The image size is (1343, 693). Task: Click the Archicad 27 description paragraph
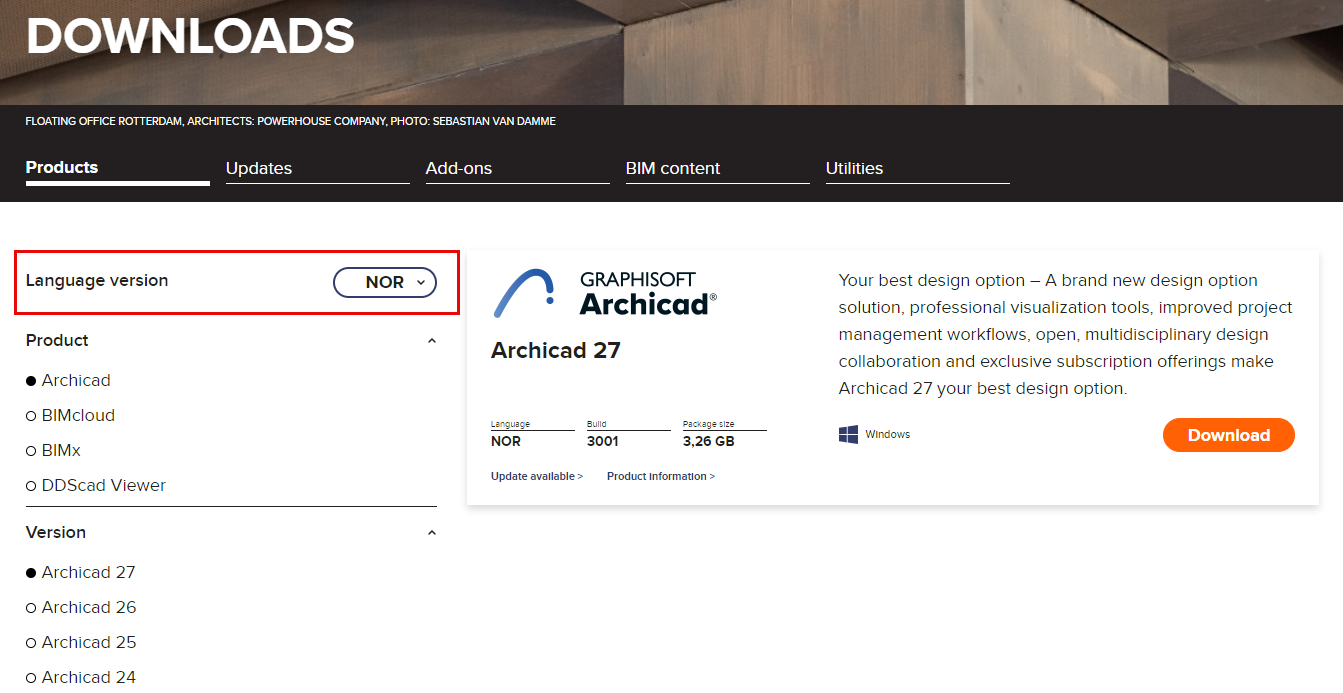tap(1066, 334)
